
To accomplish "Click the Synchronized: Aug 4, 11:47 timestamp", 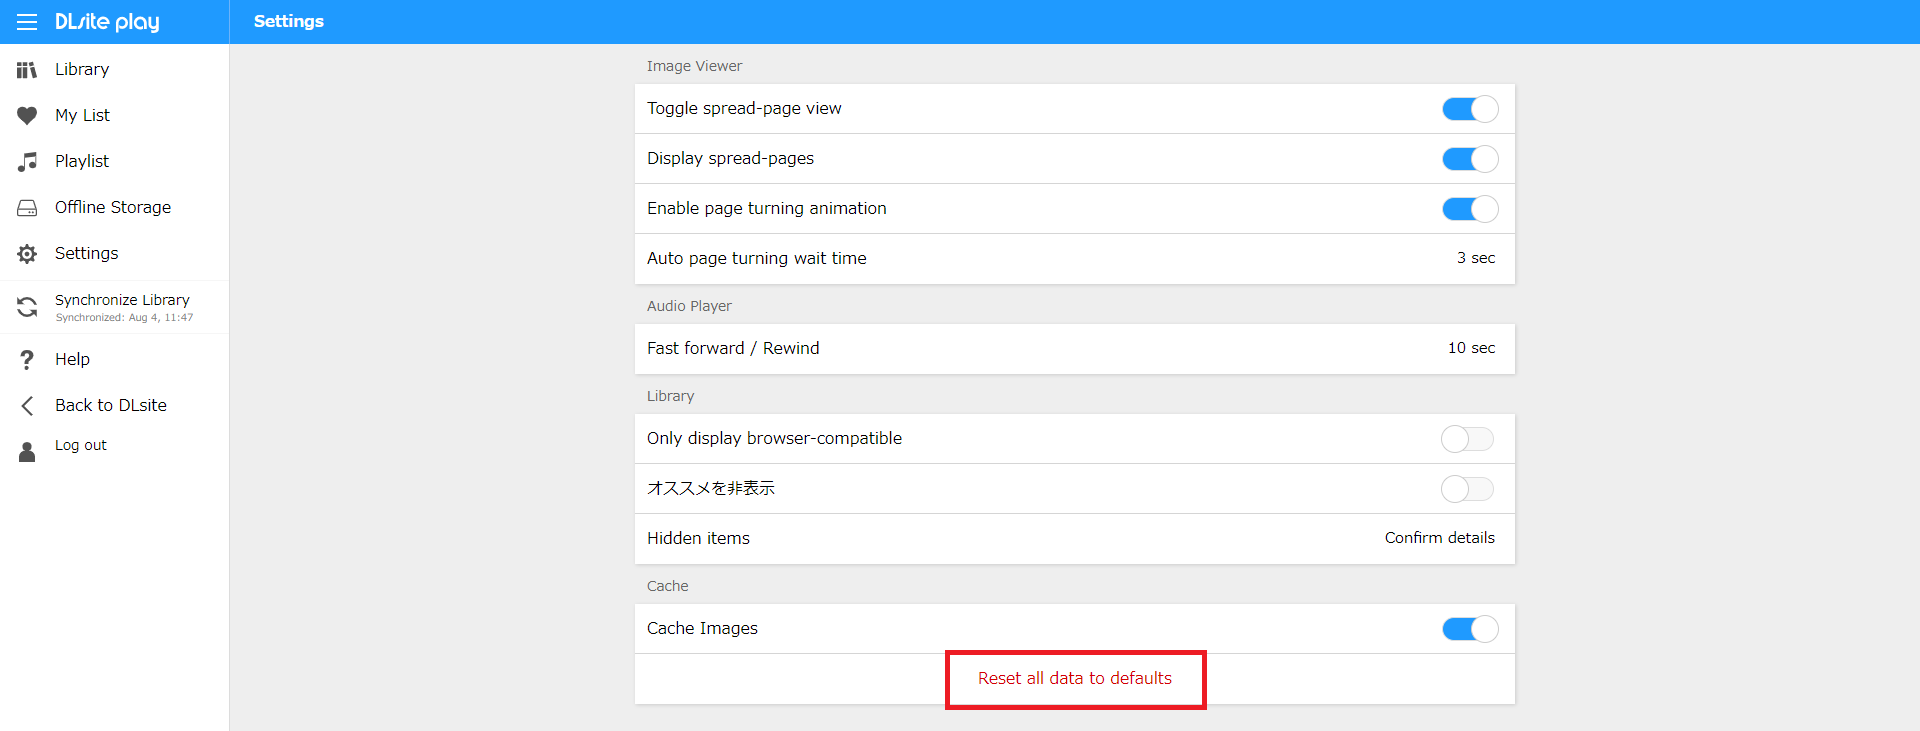I will point(124,317).
